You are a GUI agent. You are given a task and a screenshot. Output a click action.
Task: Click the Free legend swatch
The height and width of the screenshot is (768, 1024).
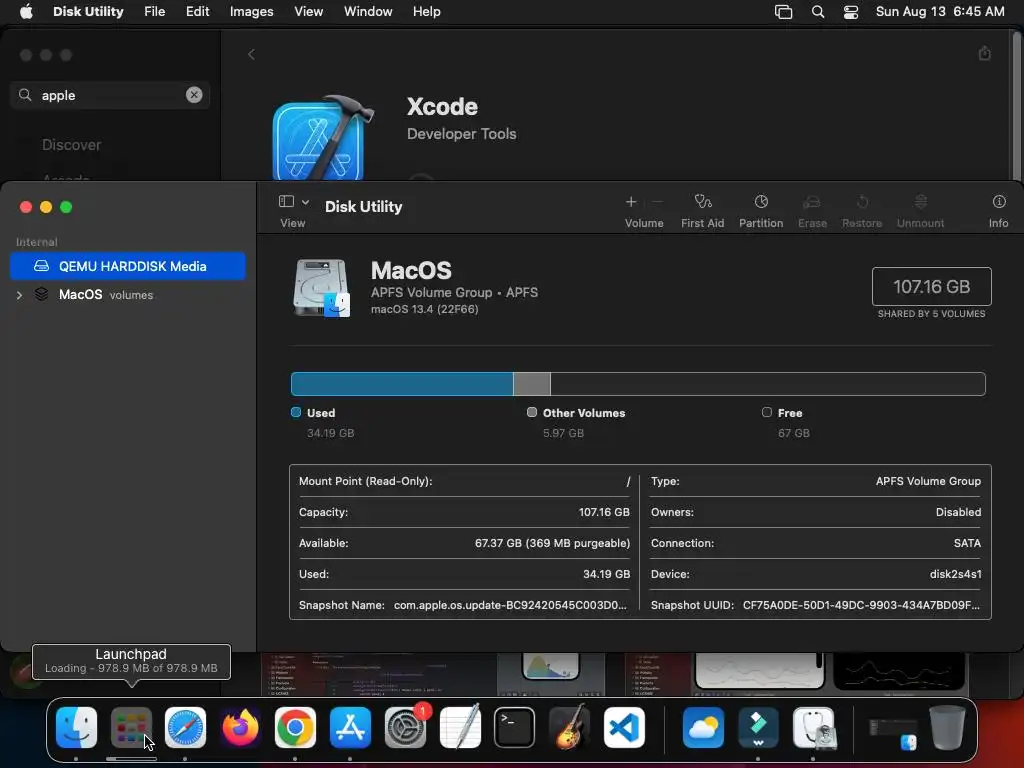(x=767, y=412)
